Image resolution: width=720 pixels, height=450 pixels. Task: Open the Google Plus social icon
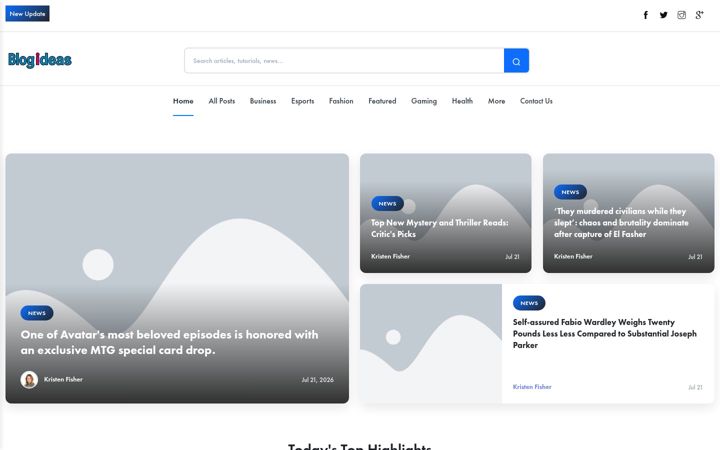coord(699,15)
